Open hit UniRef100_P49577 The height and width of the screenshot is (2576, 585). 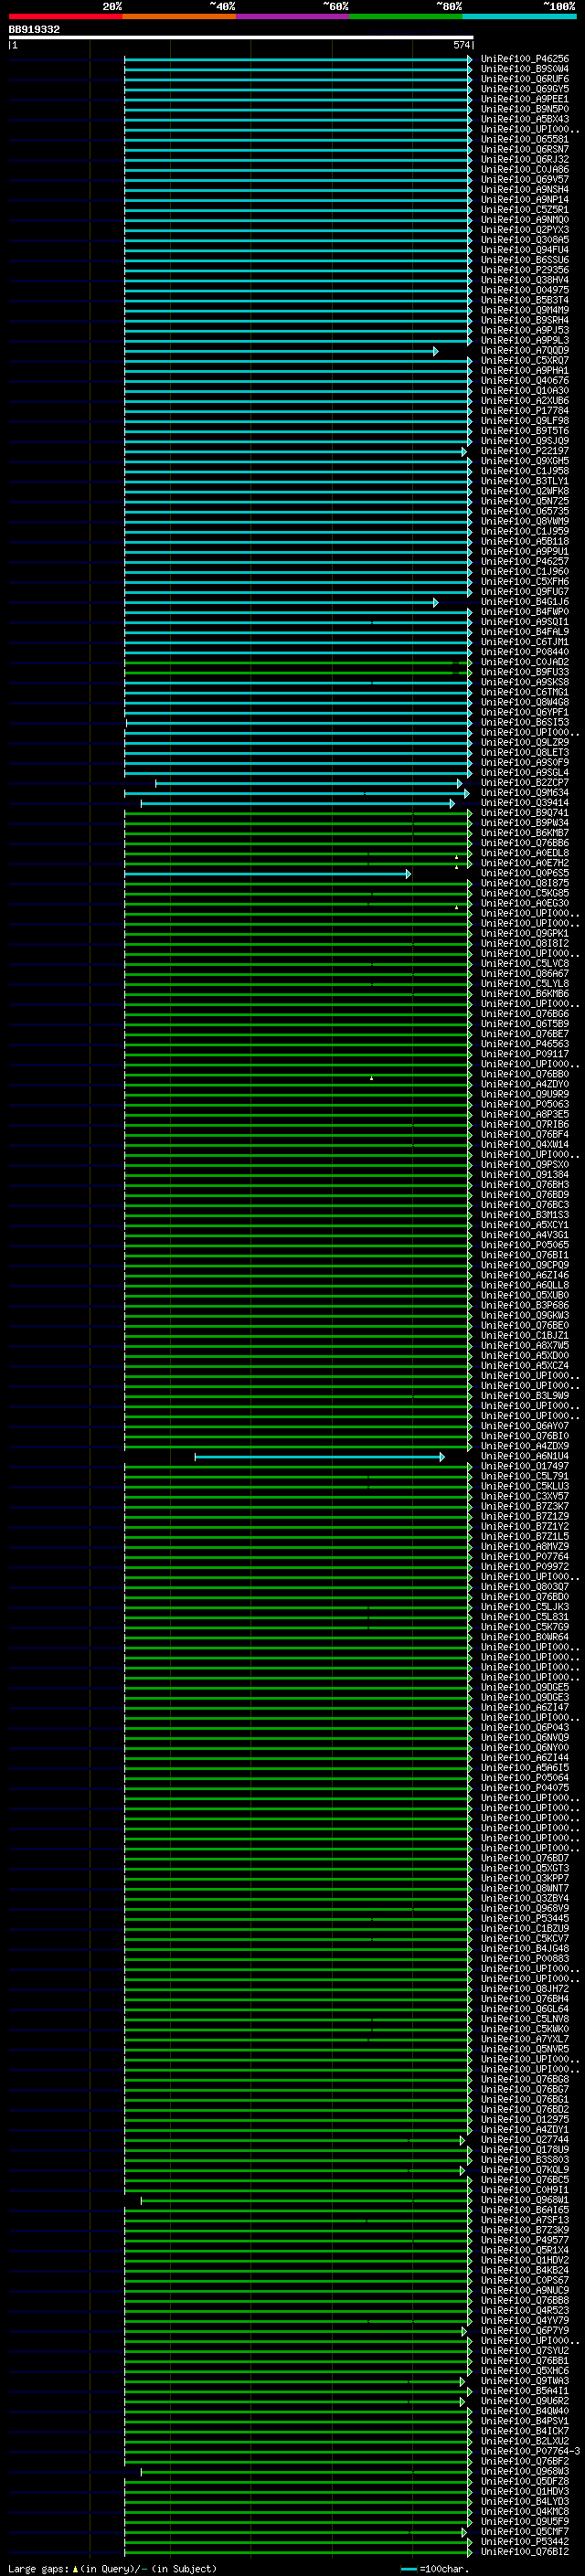[524, 2240]
